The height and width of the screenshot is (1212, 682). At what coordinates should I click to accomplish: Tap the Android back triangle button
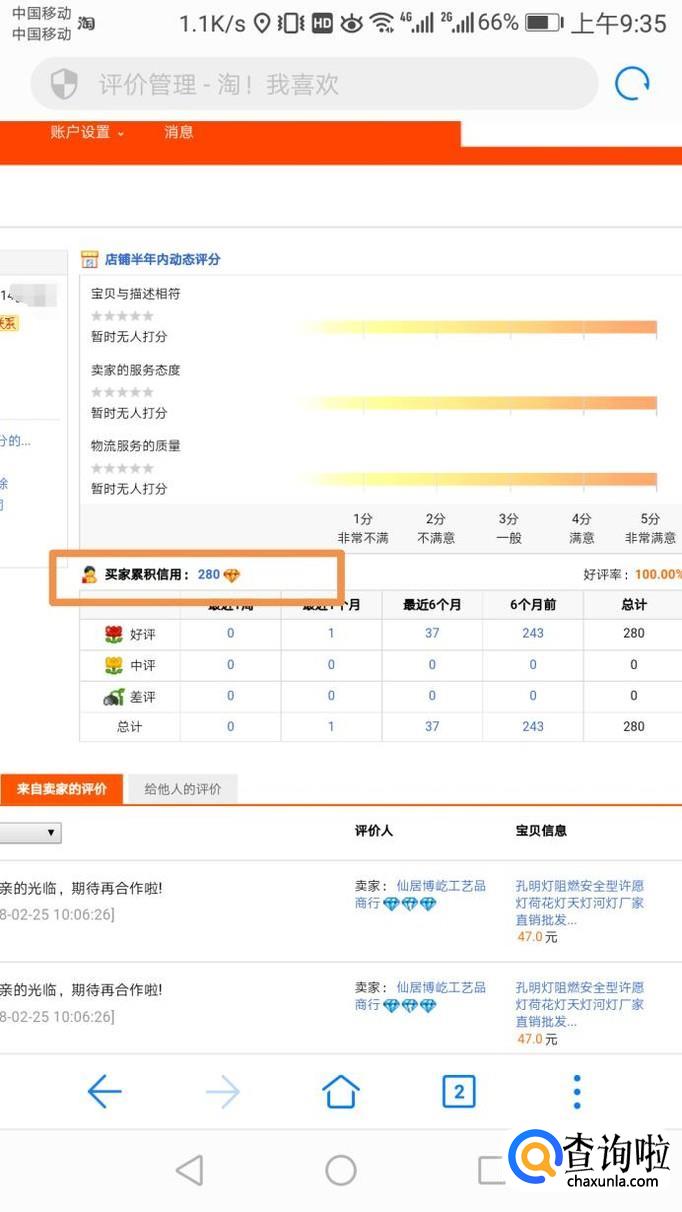pos(189,1170)
